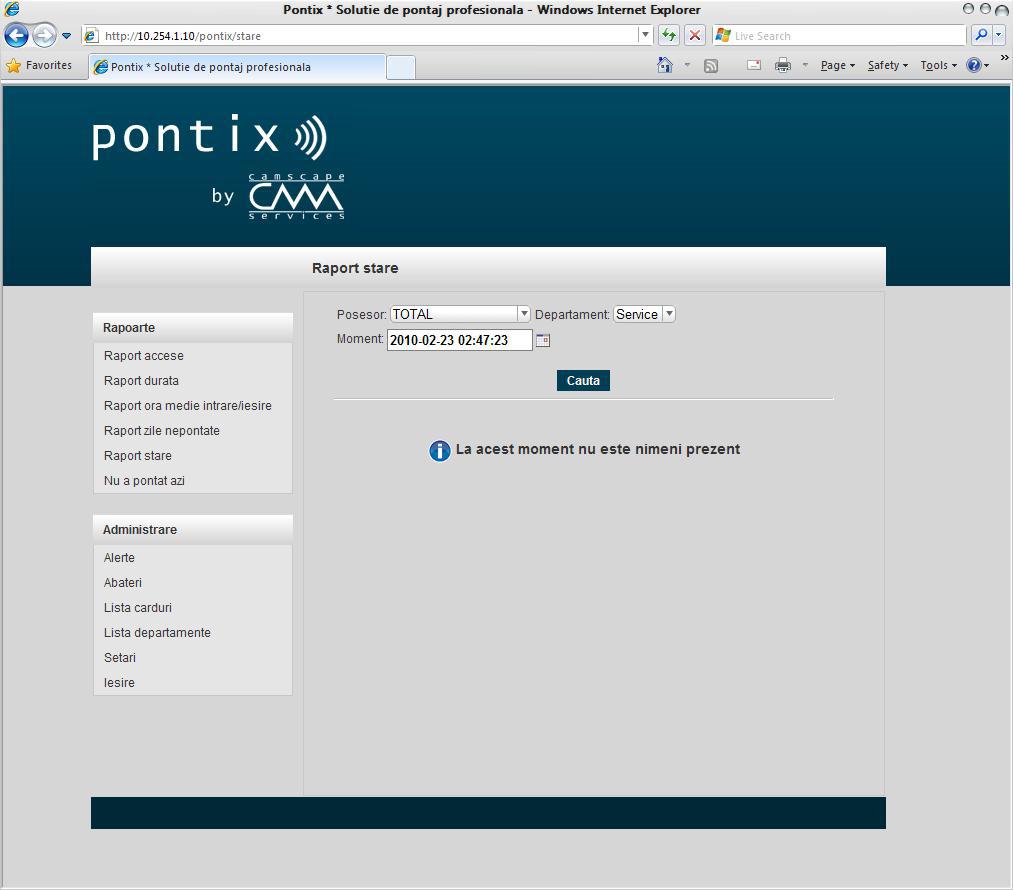
Task: Stop loading with the red X icon
Action: (694, 36)
